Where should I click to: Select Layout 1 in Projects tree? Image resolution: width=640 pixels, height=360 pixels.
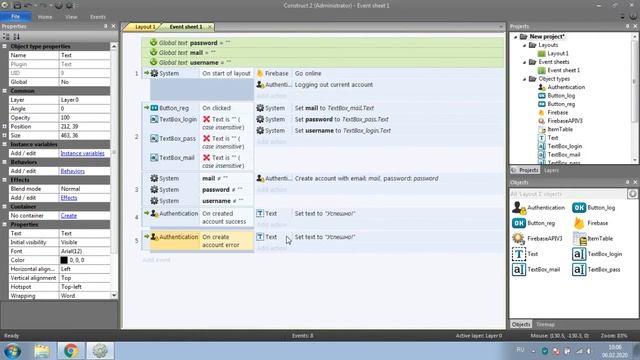(558, 53)
